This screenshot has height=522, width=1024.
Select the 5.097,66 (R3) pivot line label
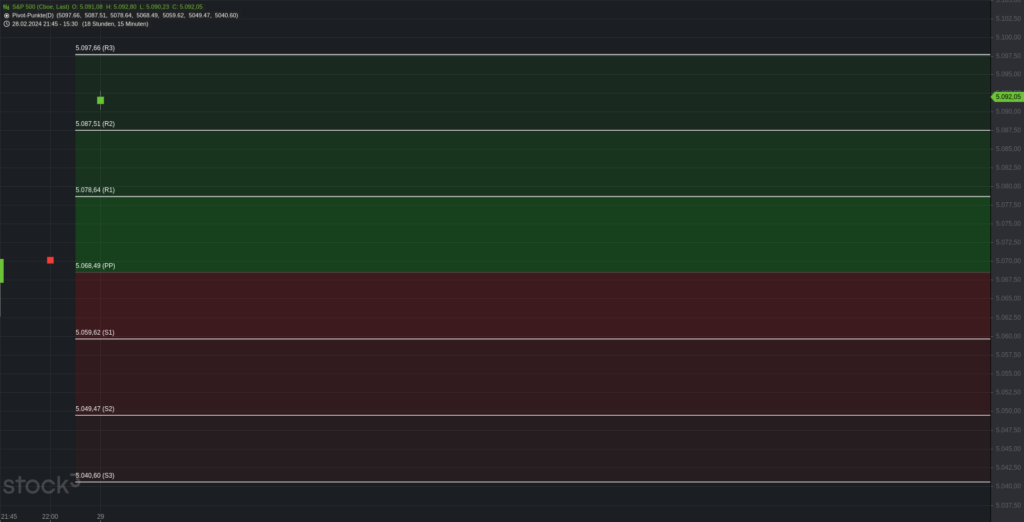click(95, 48)
